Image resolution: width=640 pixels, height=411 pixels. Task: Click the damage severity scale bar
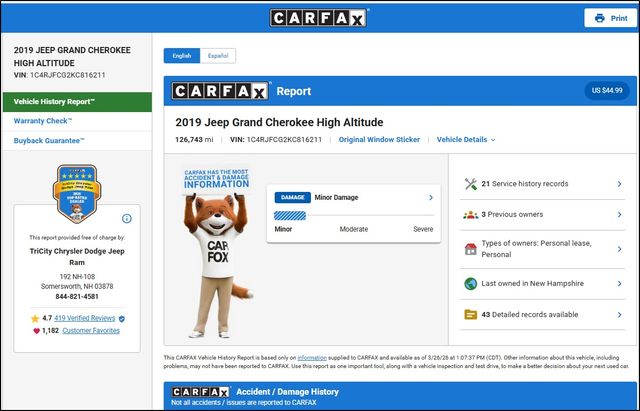click(x=354, y=216)
